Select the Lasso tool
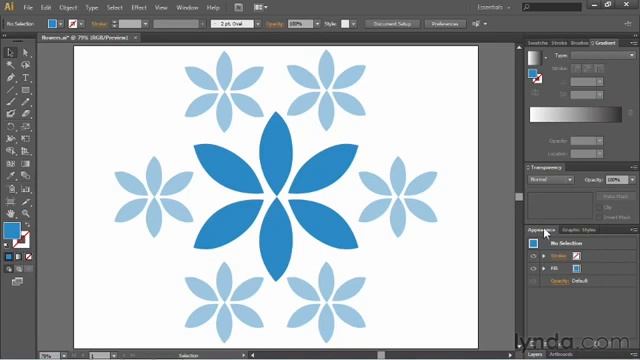Viewport: 640px width, 360px height. click(25, 65)
